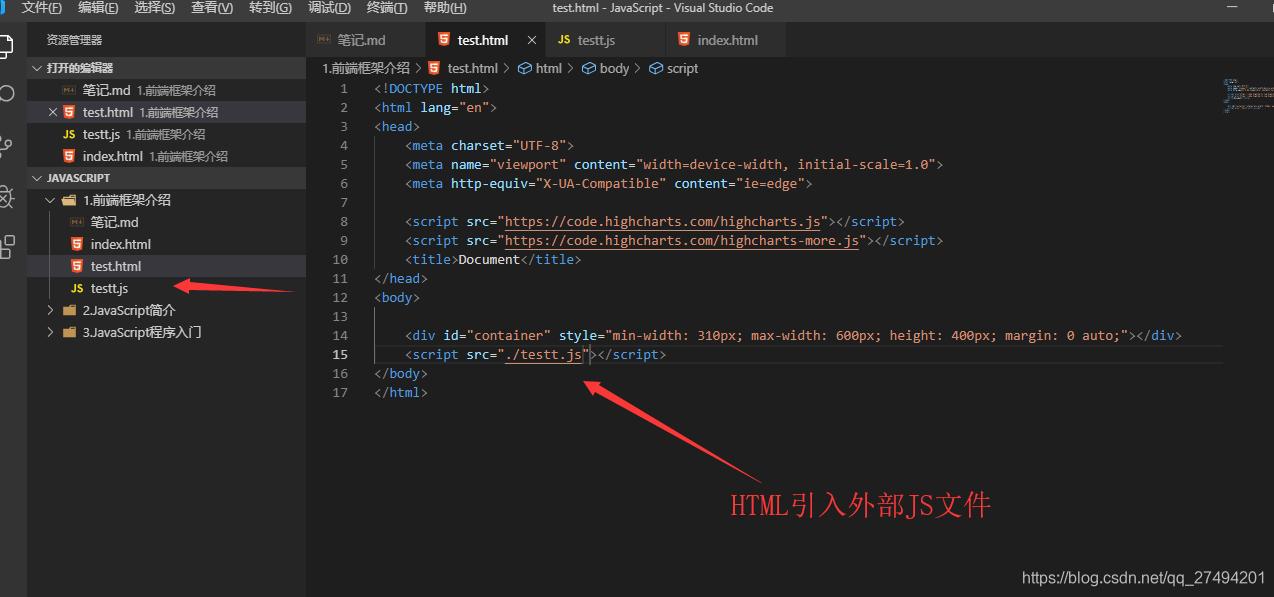Follow the highcharts-more.js script URL link
Viewport: 1274px width, 597px height.
coord(682,240)
